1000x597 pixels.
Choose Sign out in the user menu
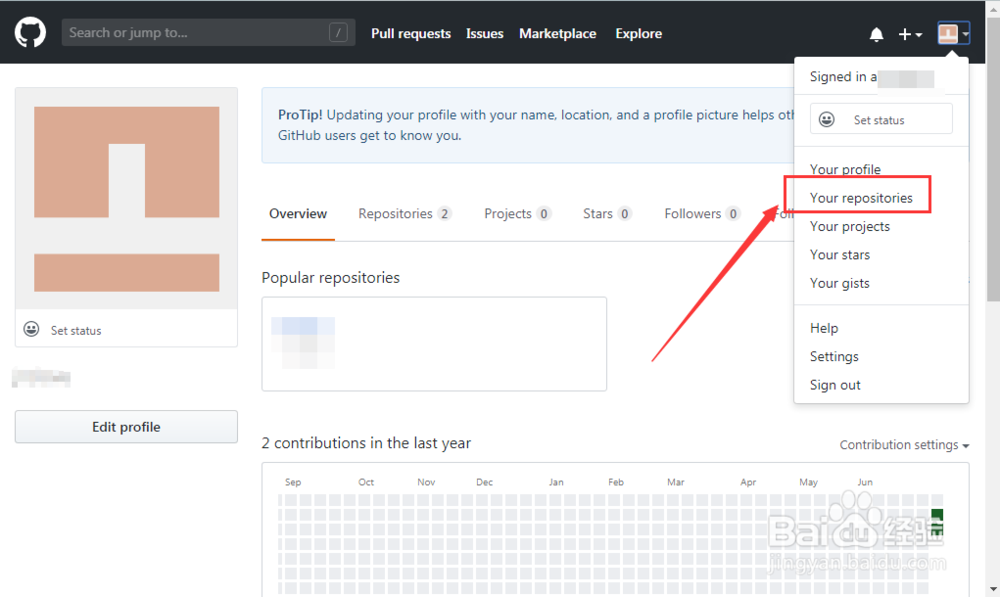[x=835, y=385]
